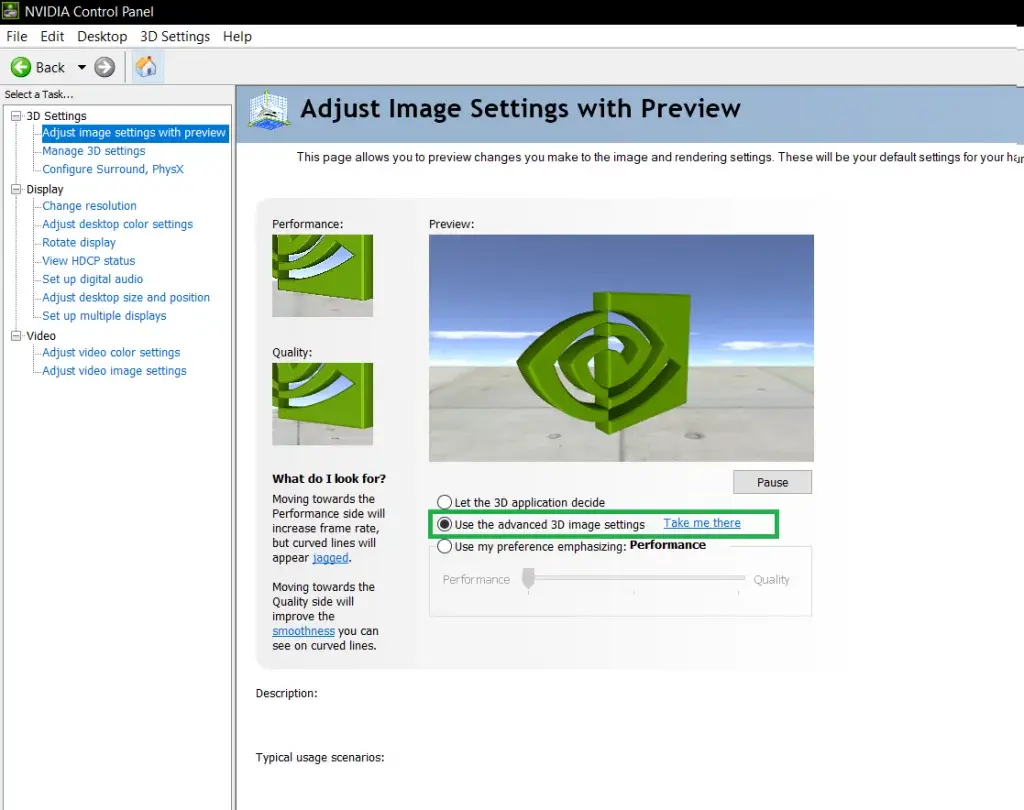The height and width of the screenshot is (810, 1024).
Task: Follow the Take me there link
Action: (x=702, y=523)
